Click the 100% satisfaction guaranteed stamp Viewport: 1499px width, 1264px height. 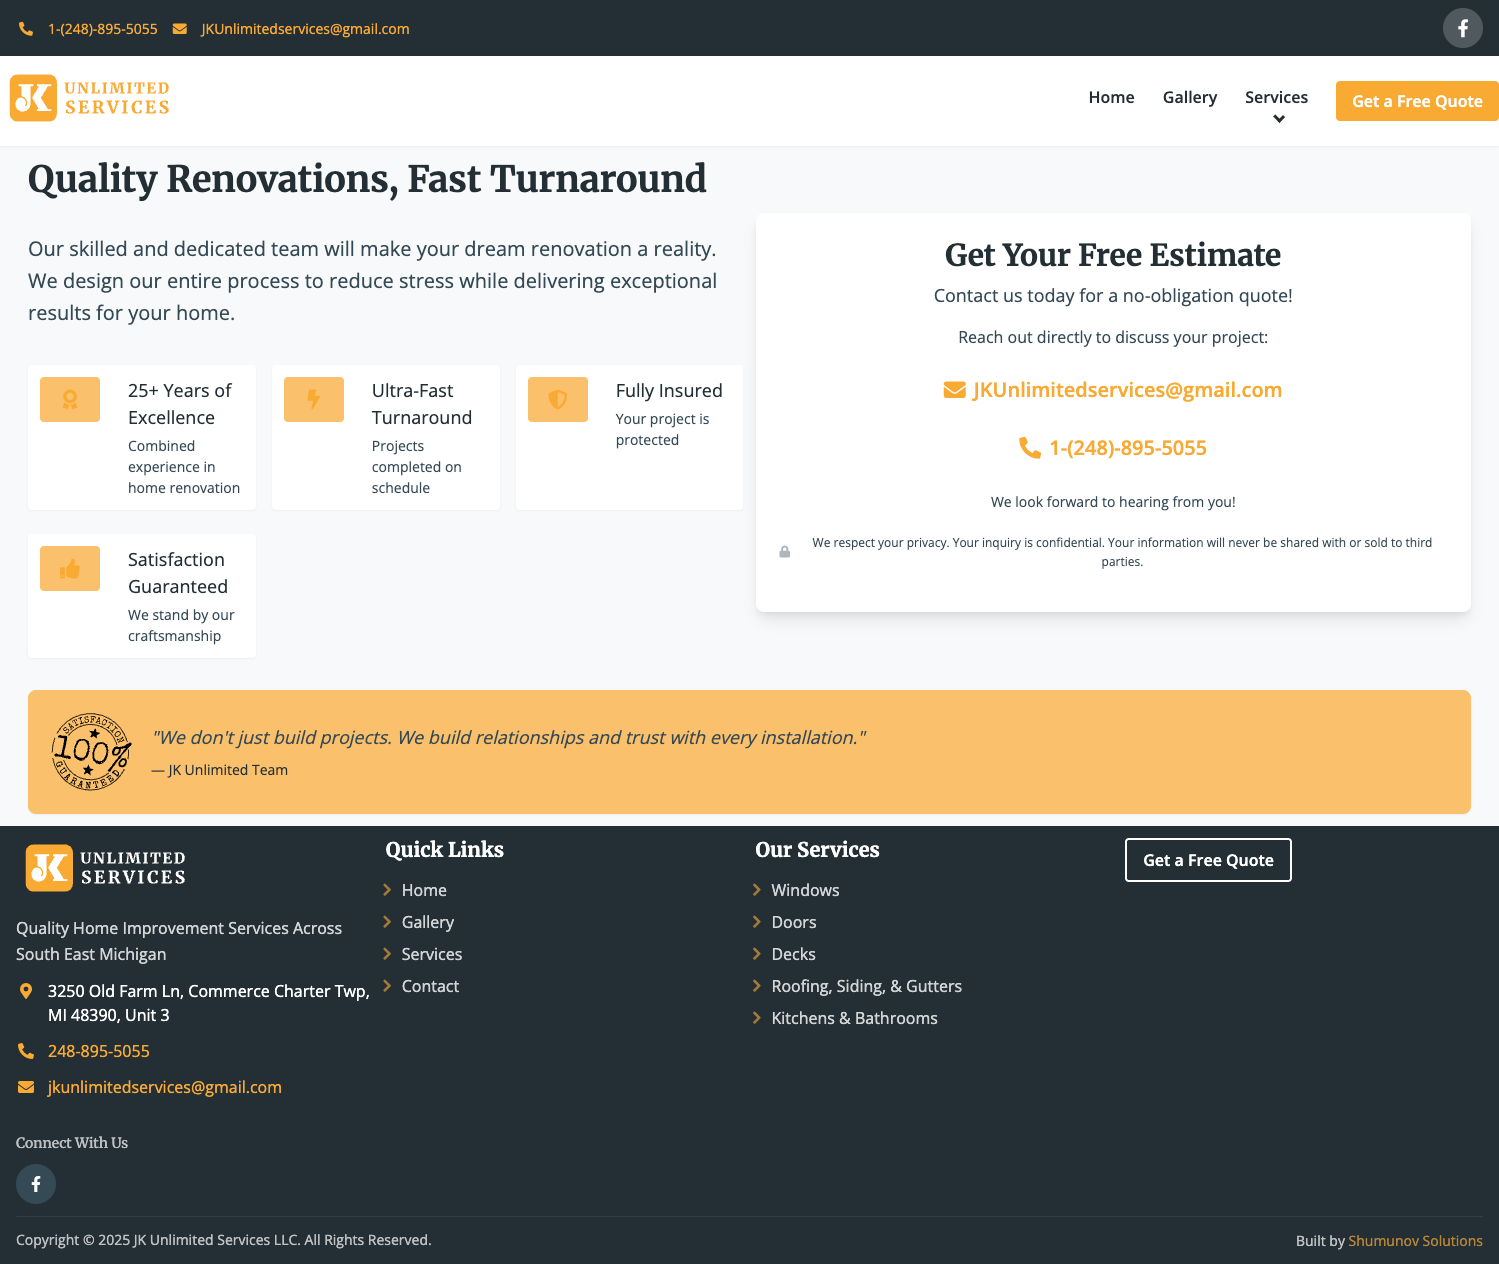(91, 752)
